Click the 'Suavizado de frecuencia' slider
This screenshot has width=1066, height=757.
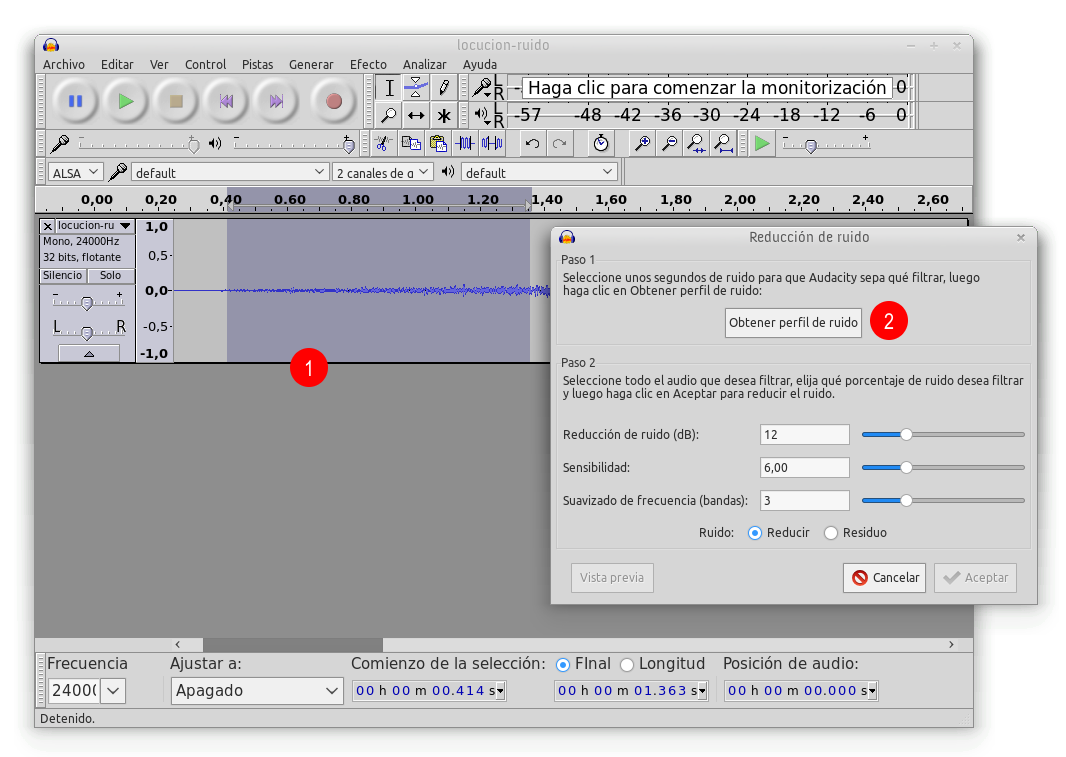point(943,501)
